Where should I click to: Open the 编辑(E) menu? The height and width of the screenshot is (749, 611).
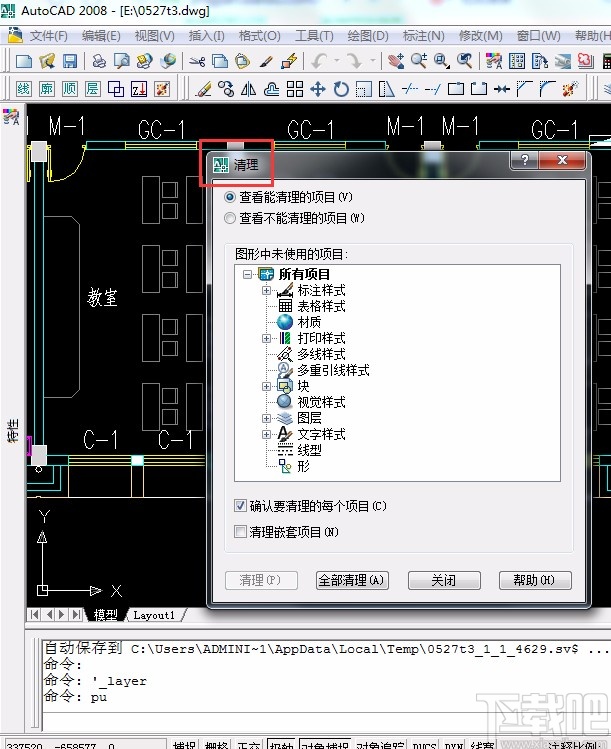pyautogui.click(x=101, y=36)
